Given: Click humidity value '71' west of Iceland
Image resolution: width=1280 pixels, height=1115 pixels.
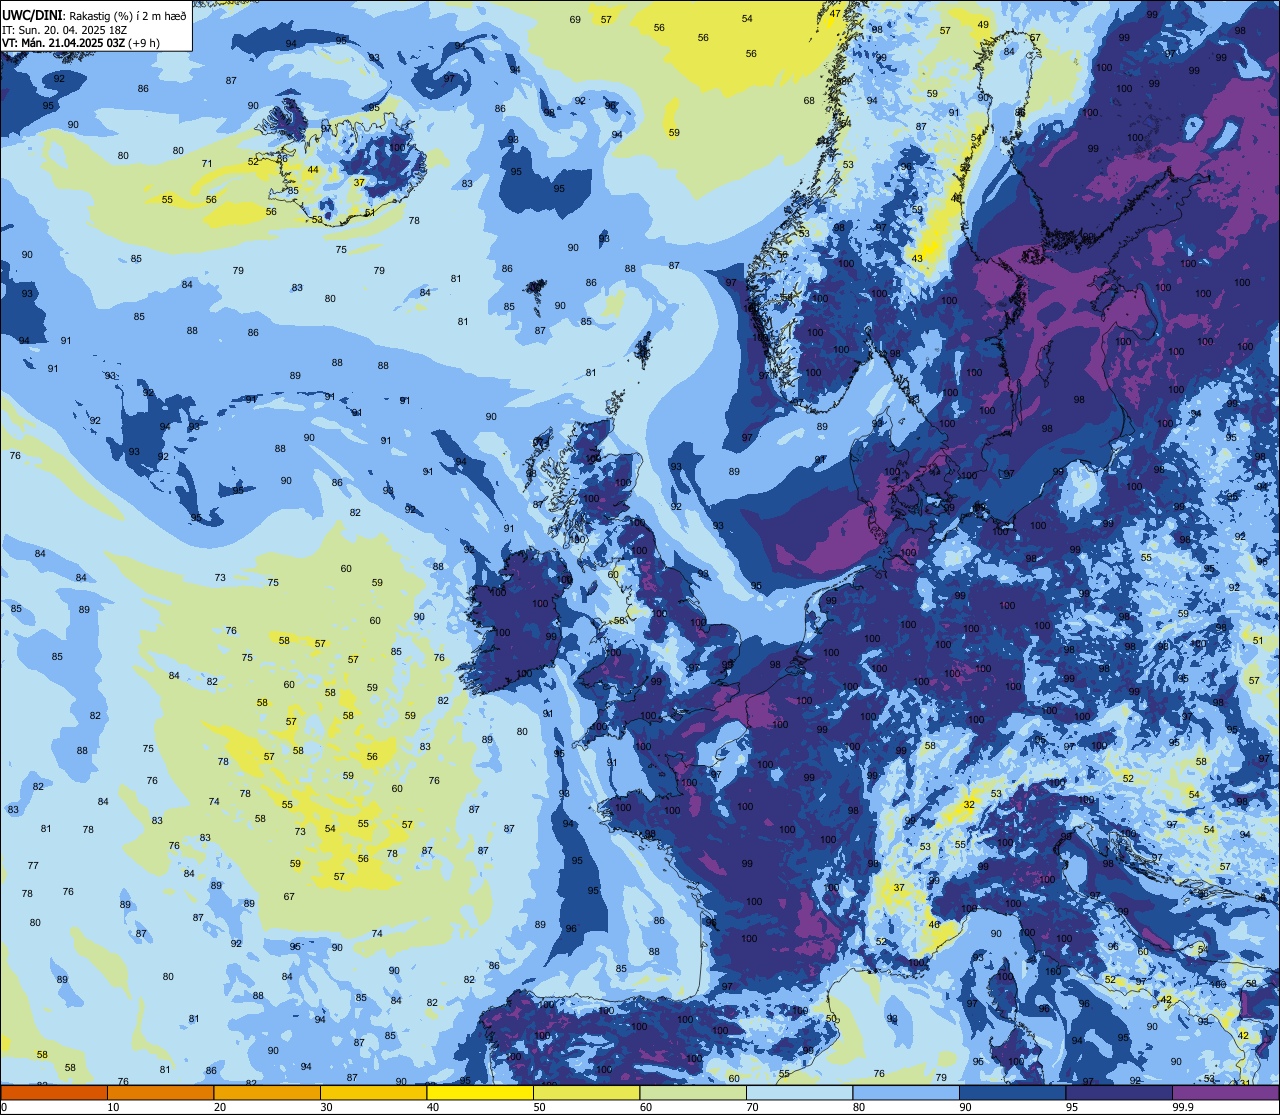Looking at the screenshot, I should tap(207, 163).
